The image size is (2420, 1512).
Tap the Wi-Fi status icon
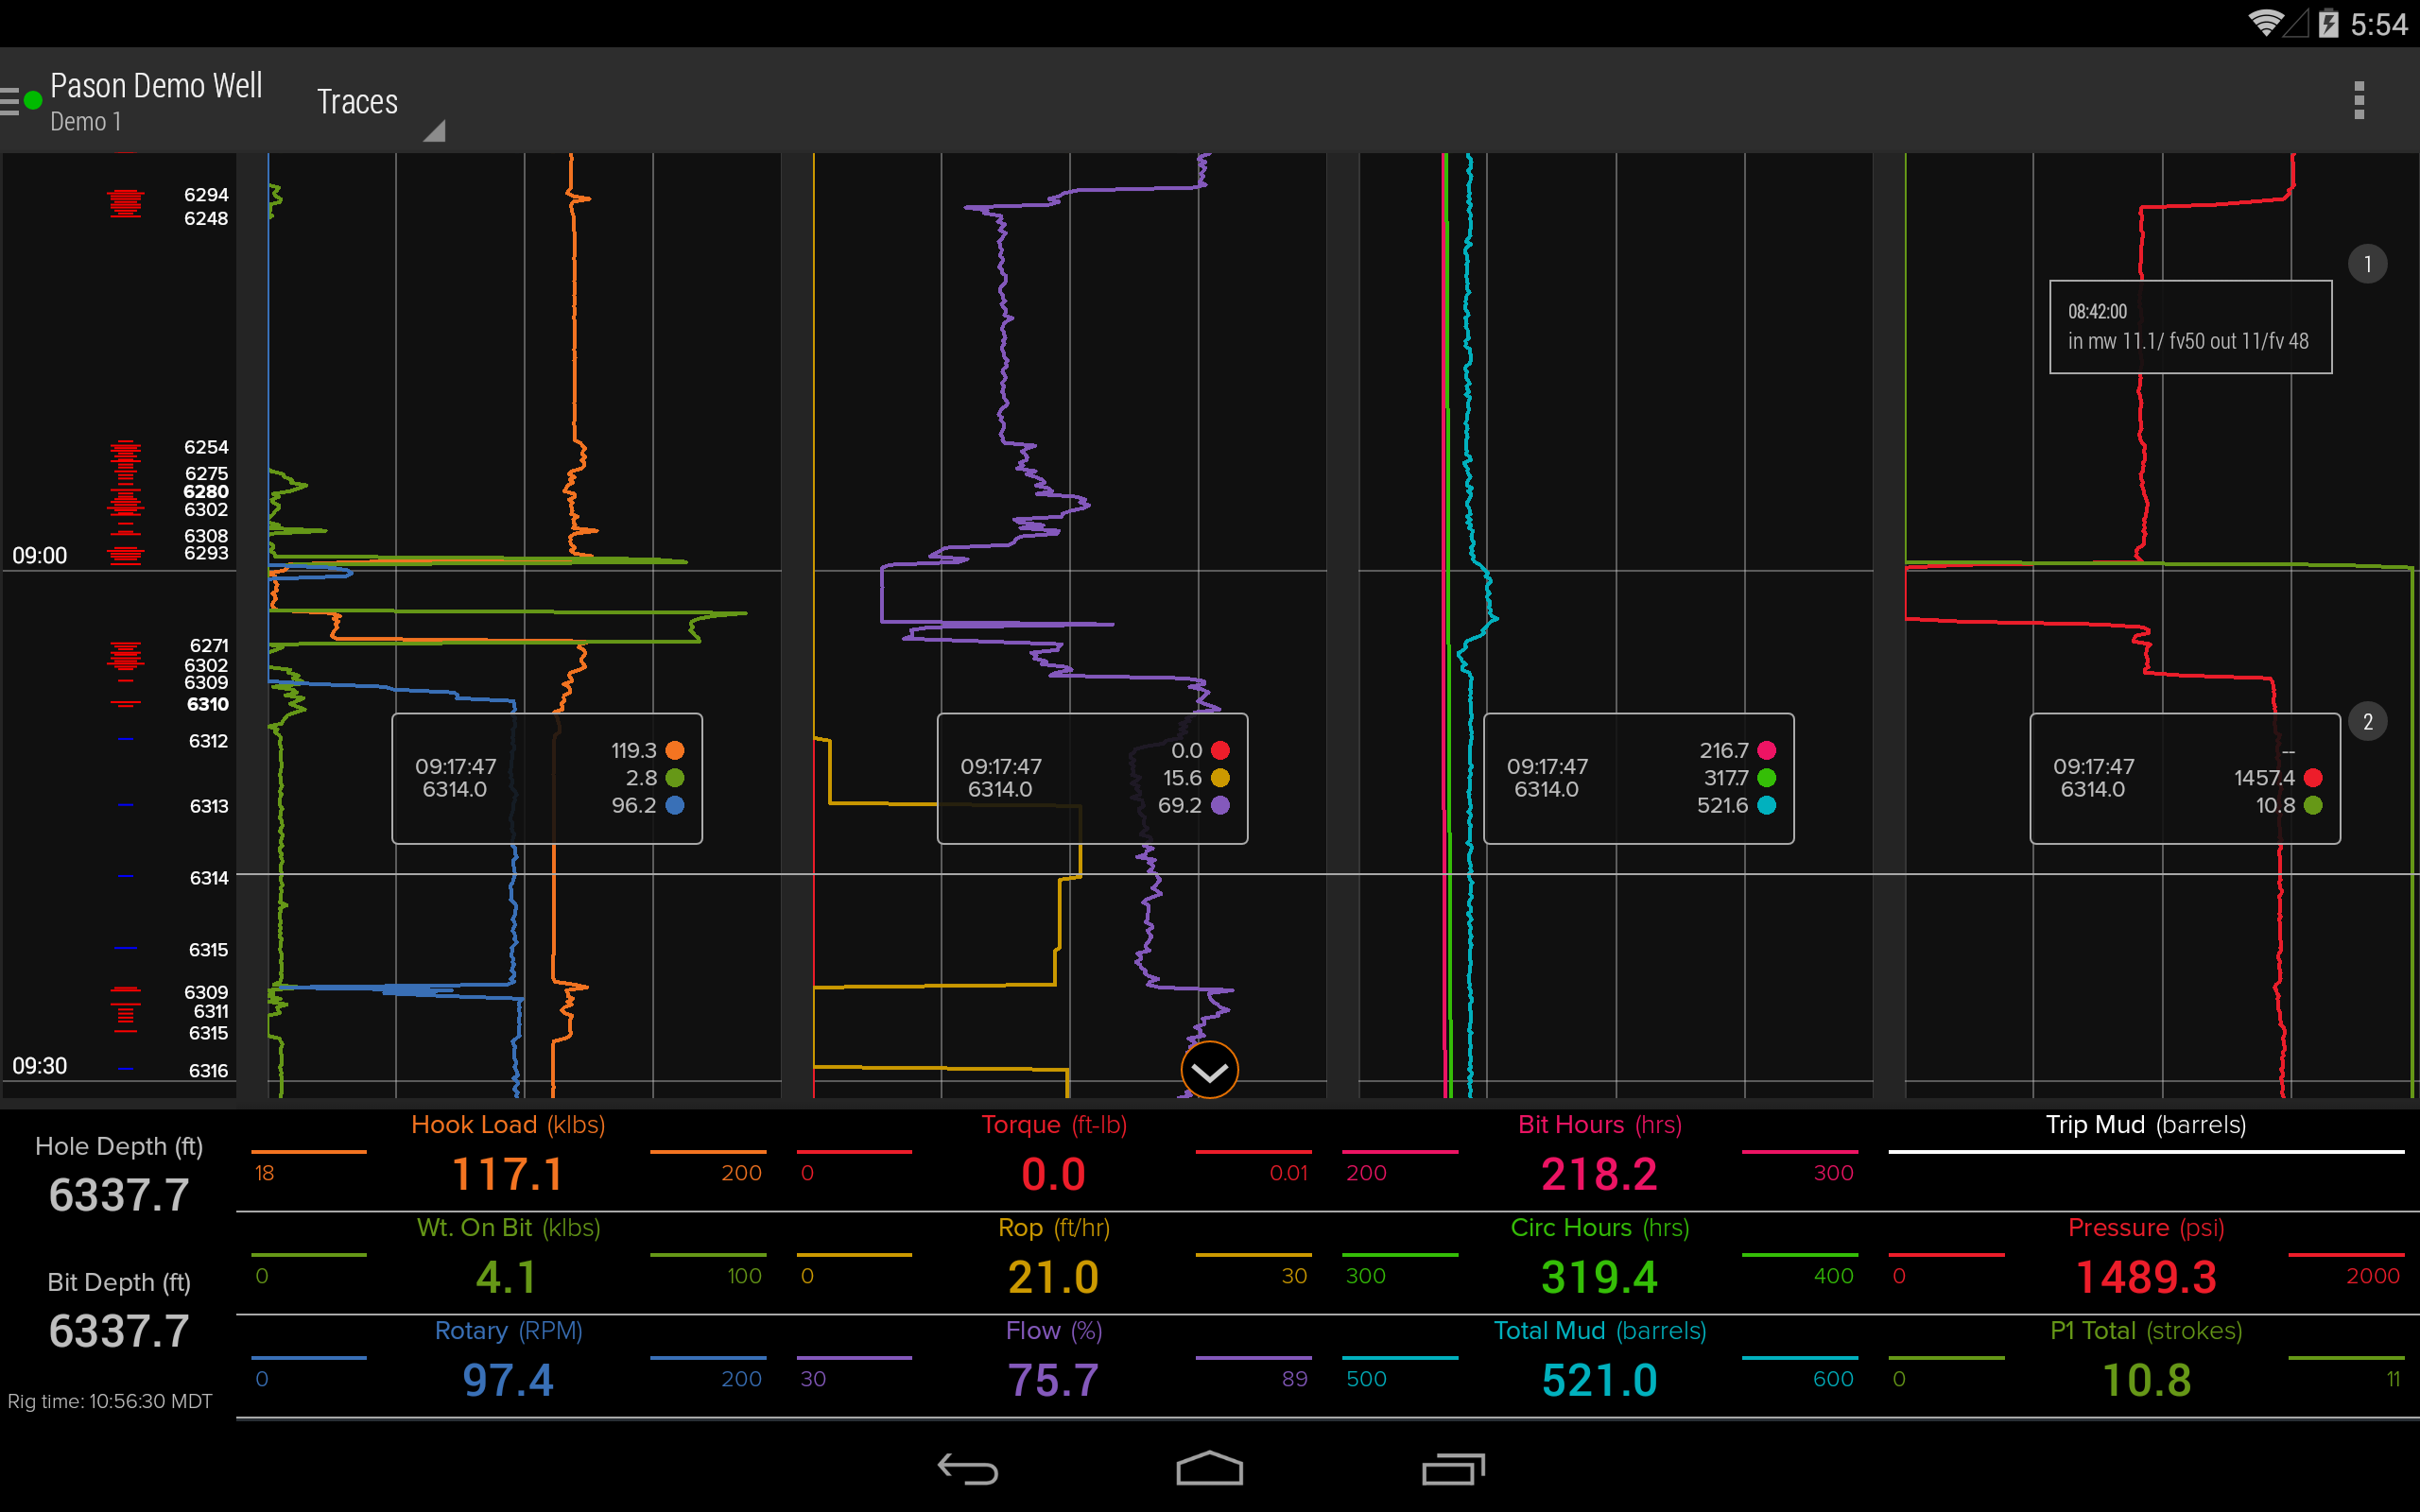(2266, 23)
